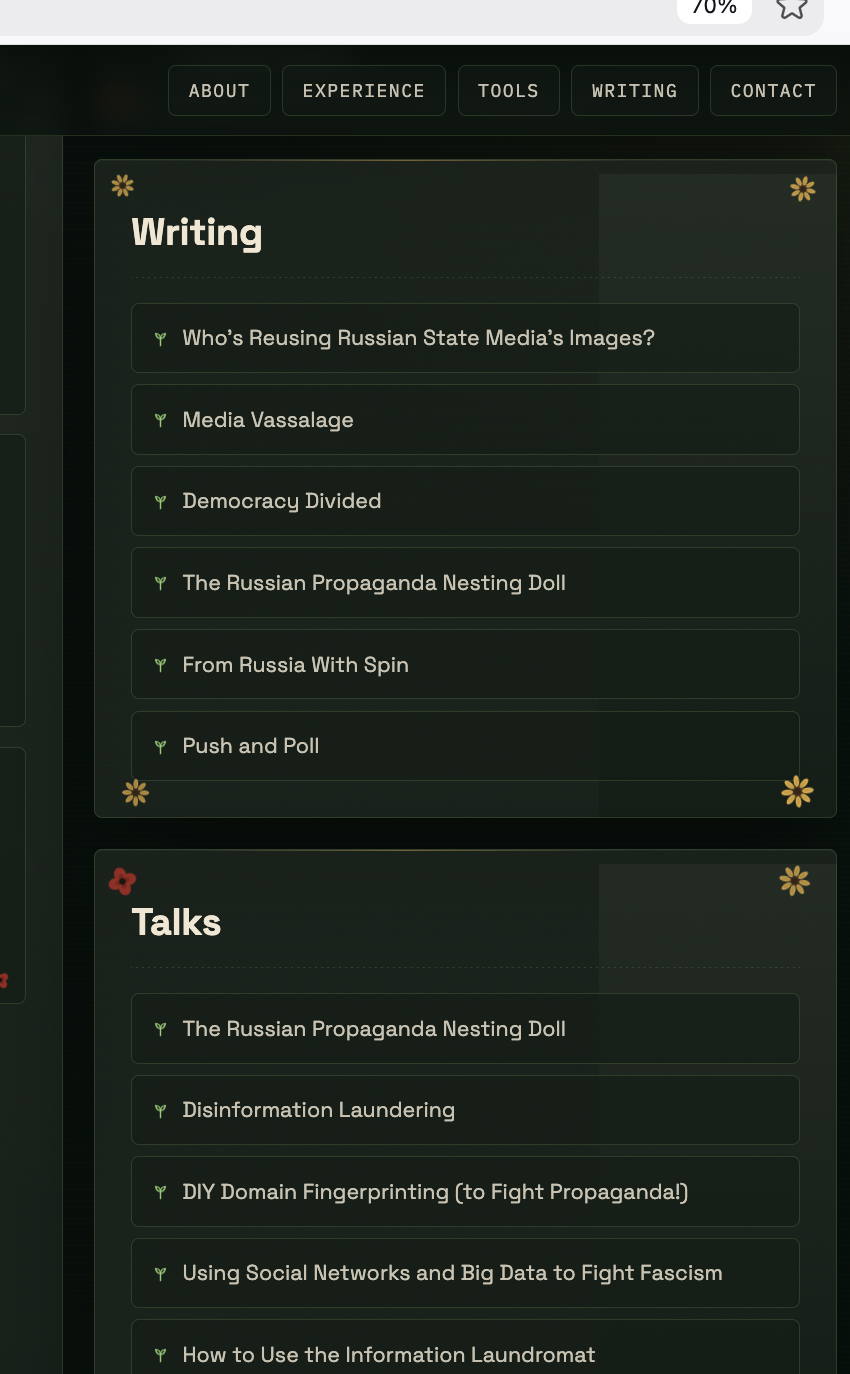Click the sprout icon beside Democracy Divided
850x1374 pixels.
point(160,502)
